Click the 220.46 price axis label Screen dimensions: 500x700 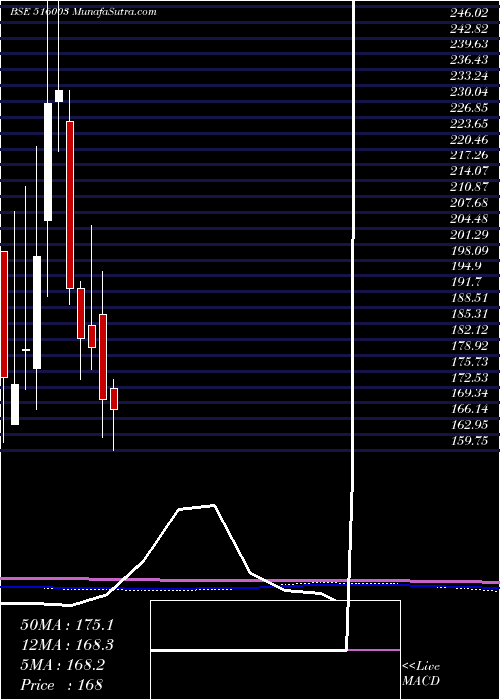click(x=469, y=140)
